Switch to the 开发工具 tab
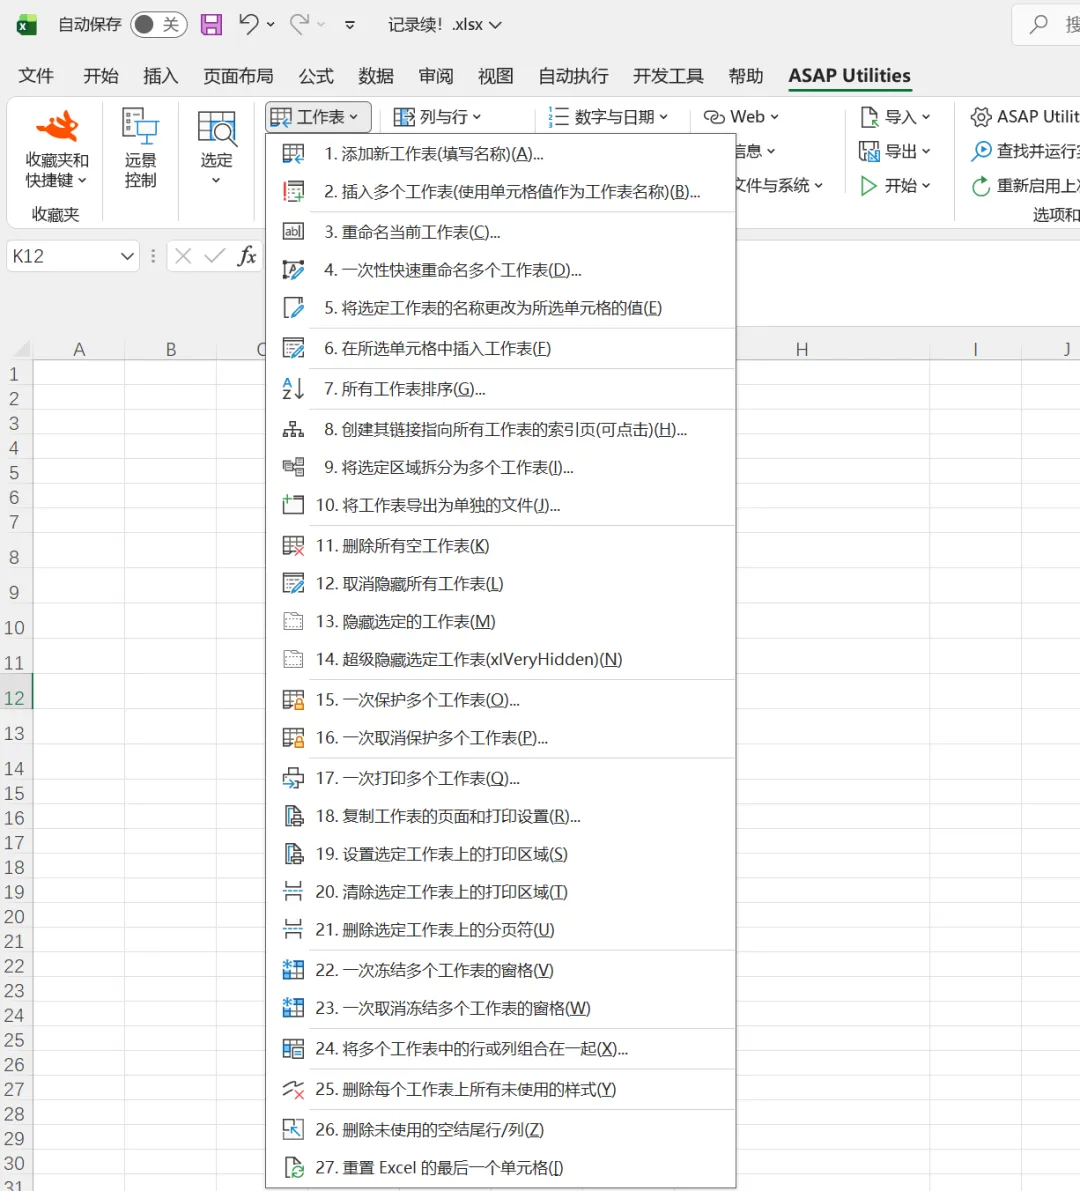This screenshot has width=1080, height=1191. click(x=668, y=76)
